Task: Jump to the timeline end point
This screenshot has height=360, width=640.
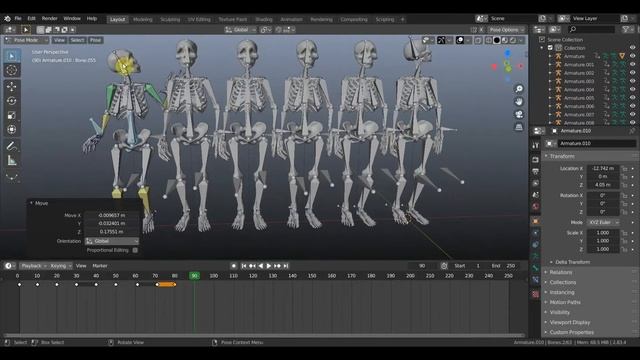Action: tap(286, 266)
